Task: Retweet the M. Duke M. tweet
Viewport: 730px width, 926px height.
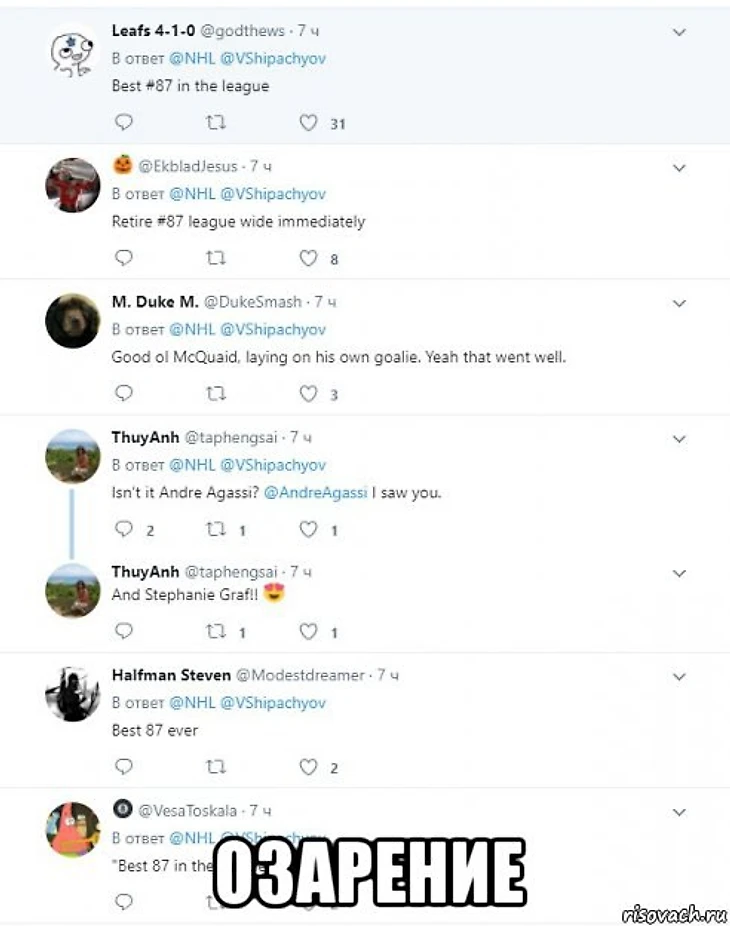Action: [215, 394]
